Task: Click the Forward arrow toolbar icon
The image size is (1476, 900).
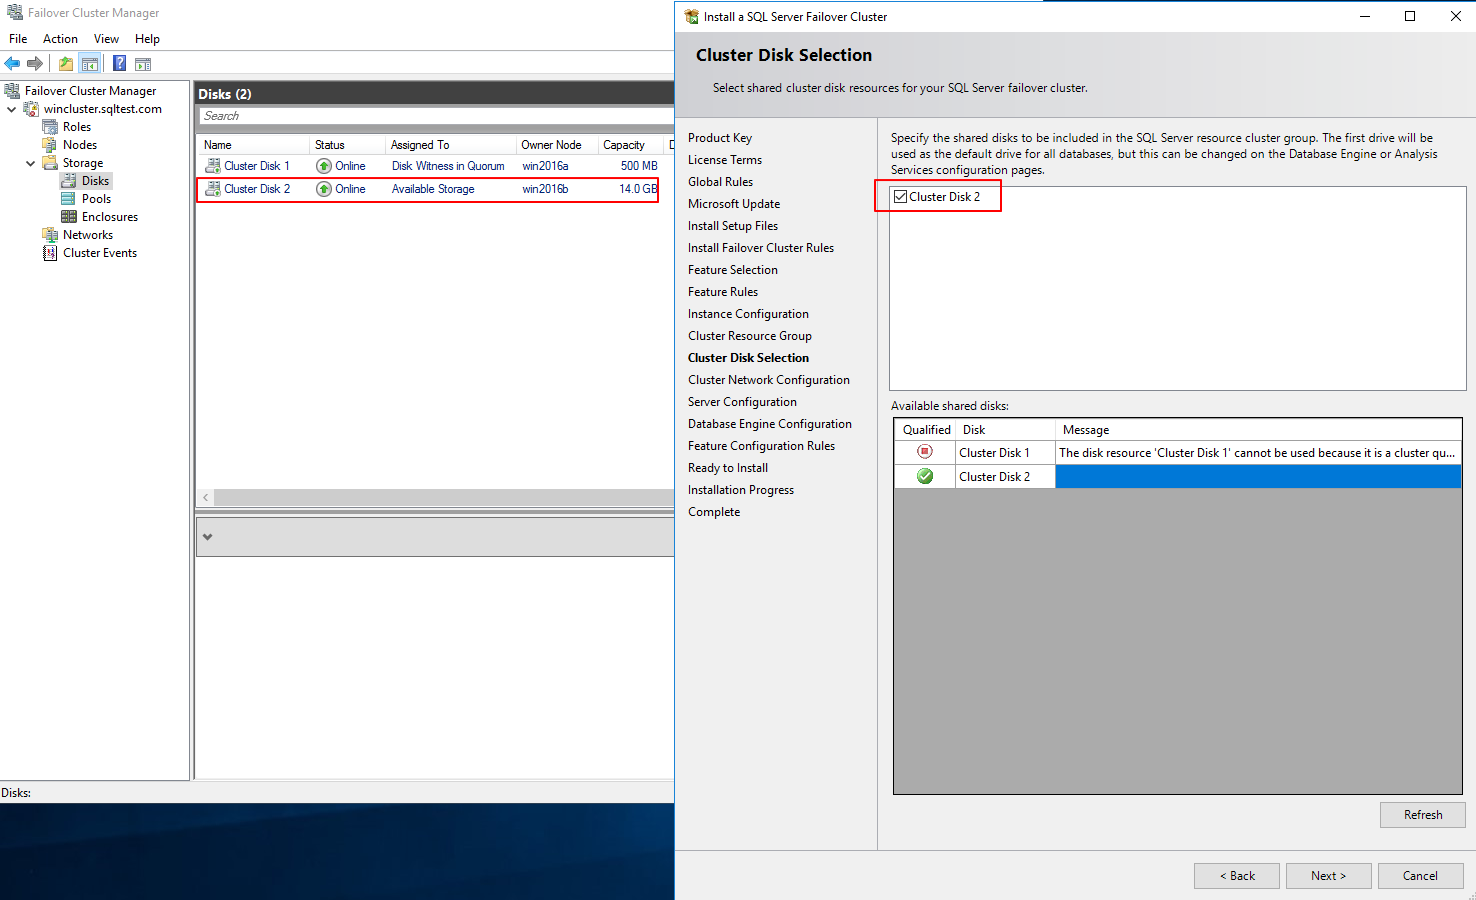Action: pyautogui.click(x=35, y=64)
